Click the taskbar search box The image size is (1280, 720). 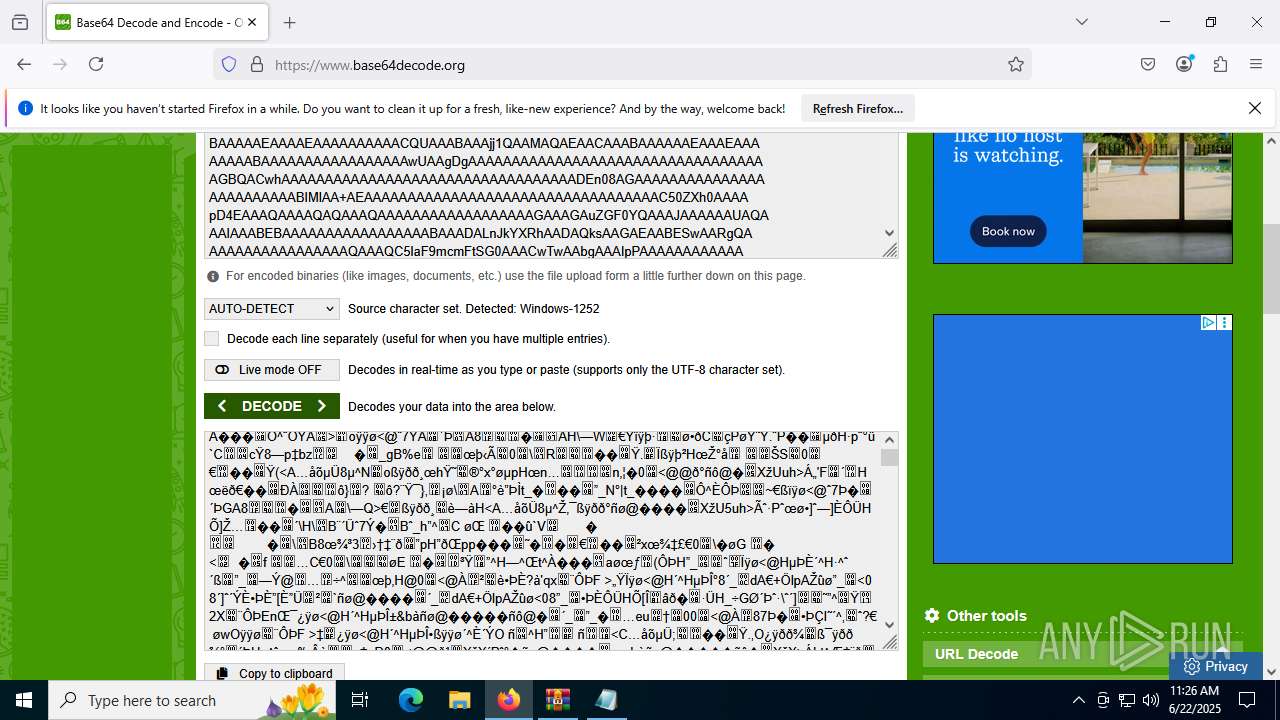coord(193,700)
